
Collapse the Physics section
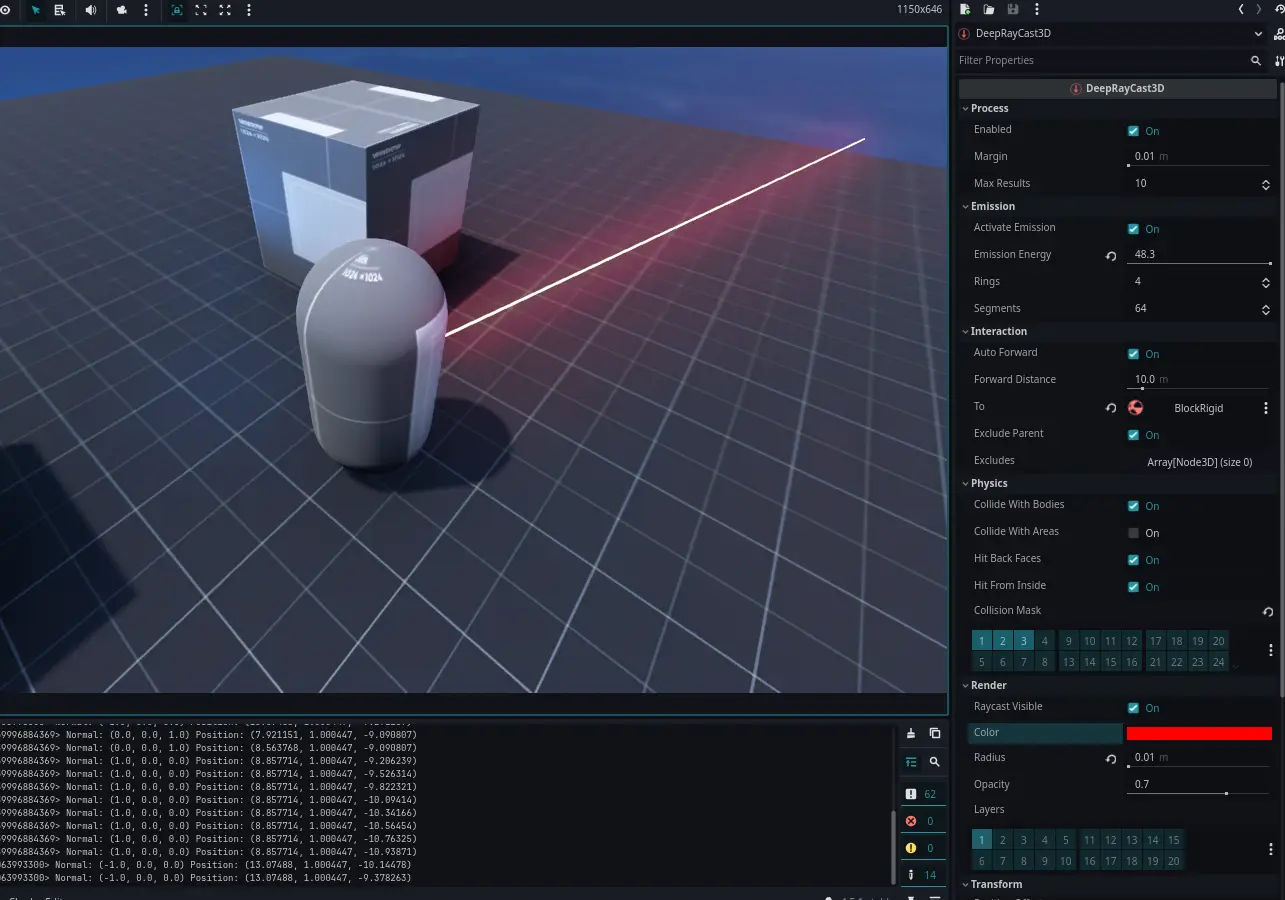tap(966, 483)
